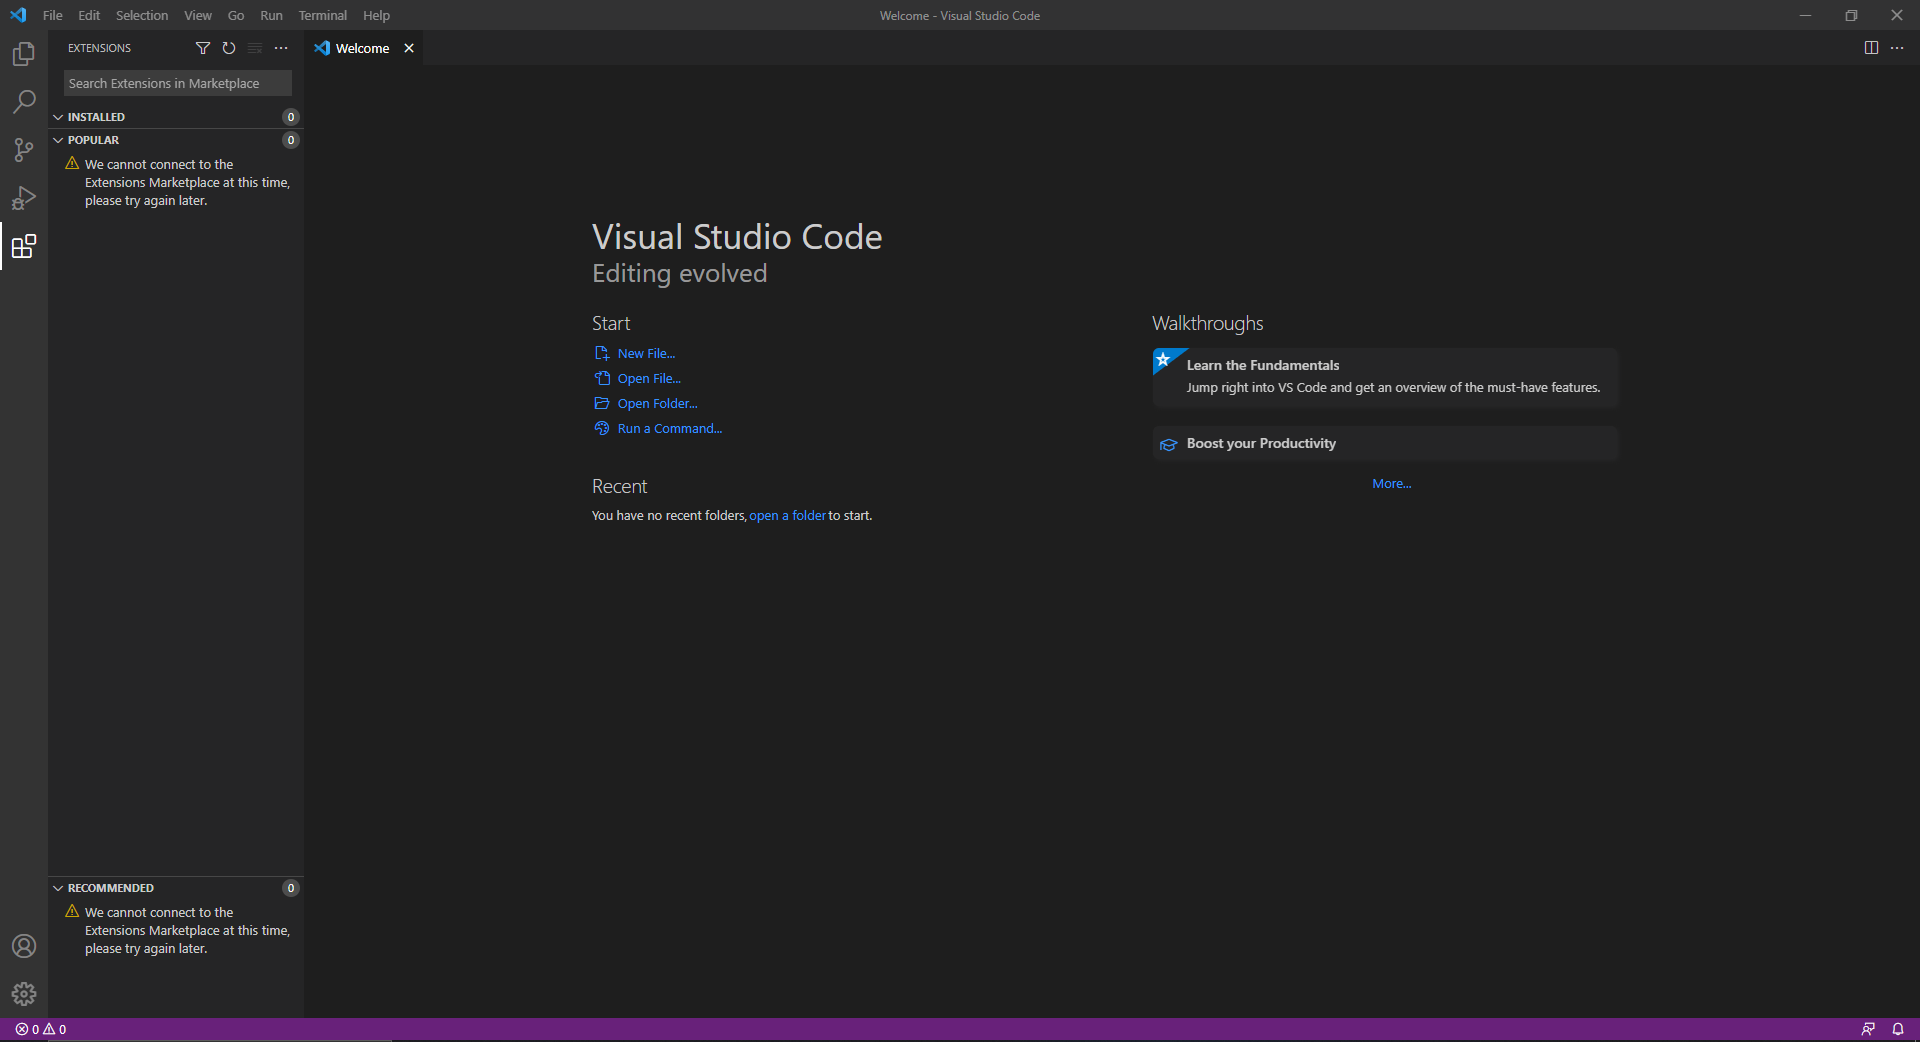
Task: Click the Recommended section count badge
Action: (x=291, y=888)
